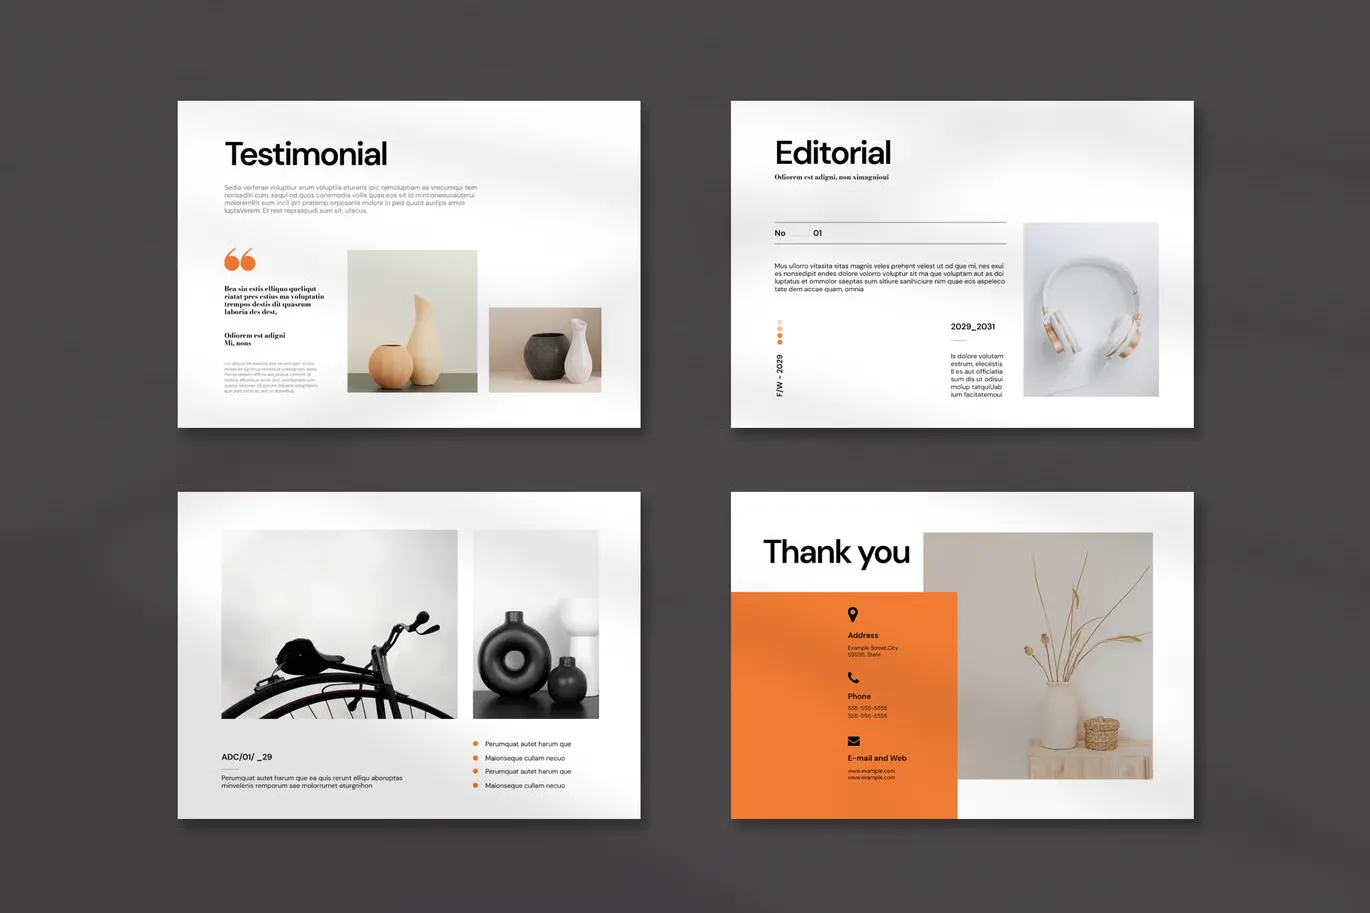Click the Address location pin icon
1370x913 pixels.
tap(853, 615)
